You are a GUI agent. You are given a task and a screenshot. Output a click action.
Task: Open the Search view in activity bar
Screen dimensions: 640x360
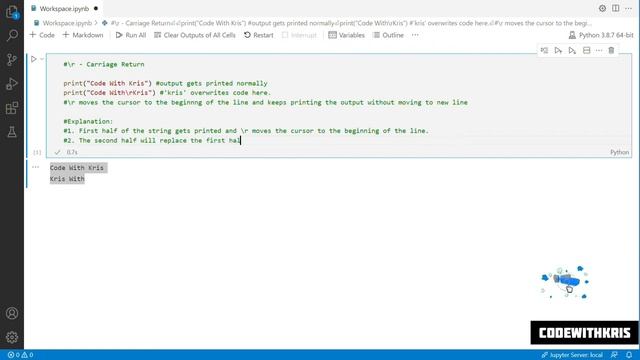pyautogui.click(x=12, y=36)
